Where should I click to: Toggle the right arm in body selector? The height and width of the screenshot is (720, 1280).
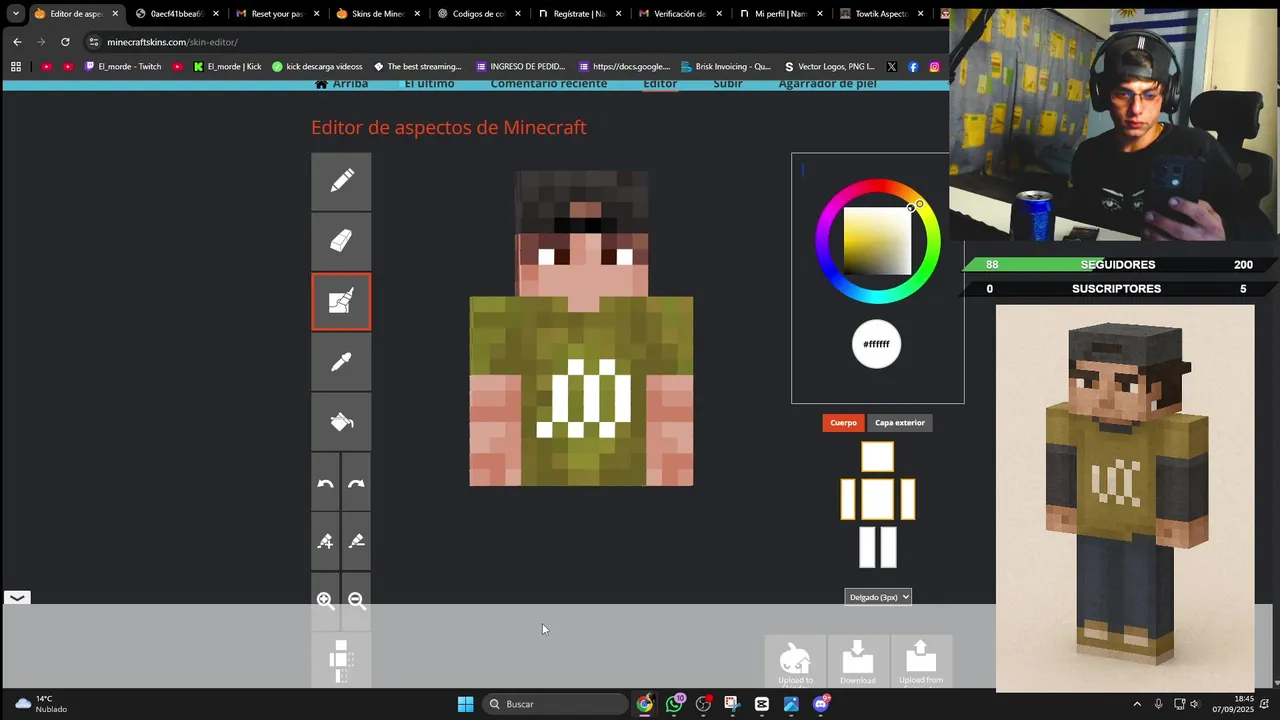pos(907,499)
